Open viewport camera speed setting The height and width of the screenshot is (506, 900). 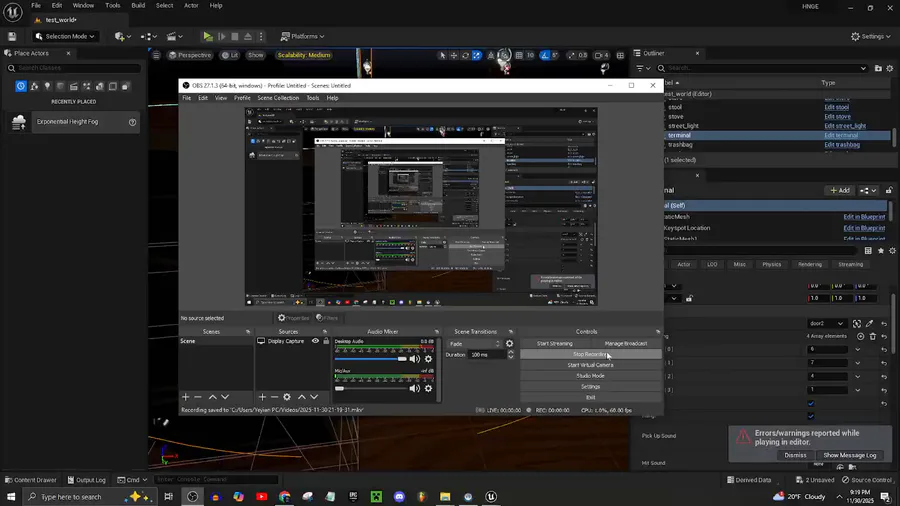point(601,55)
